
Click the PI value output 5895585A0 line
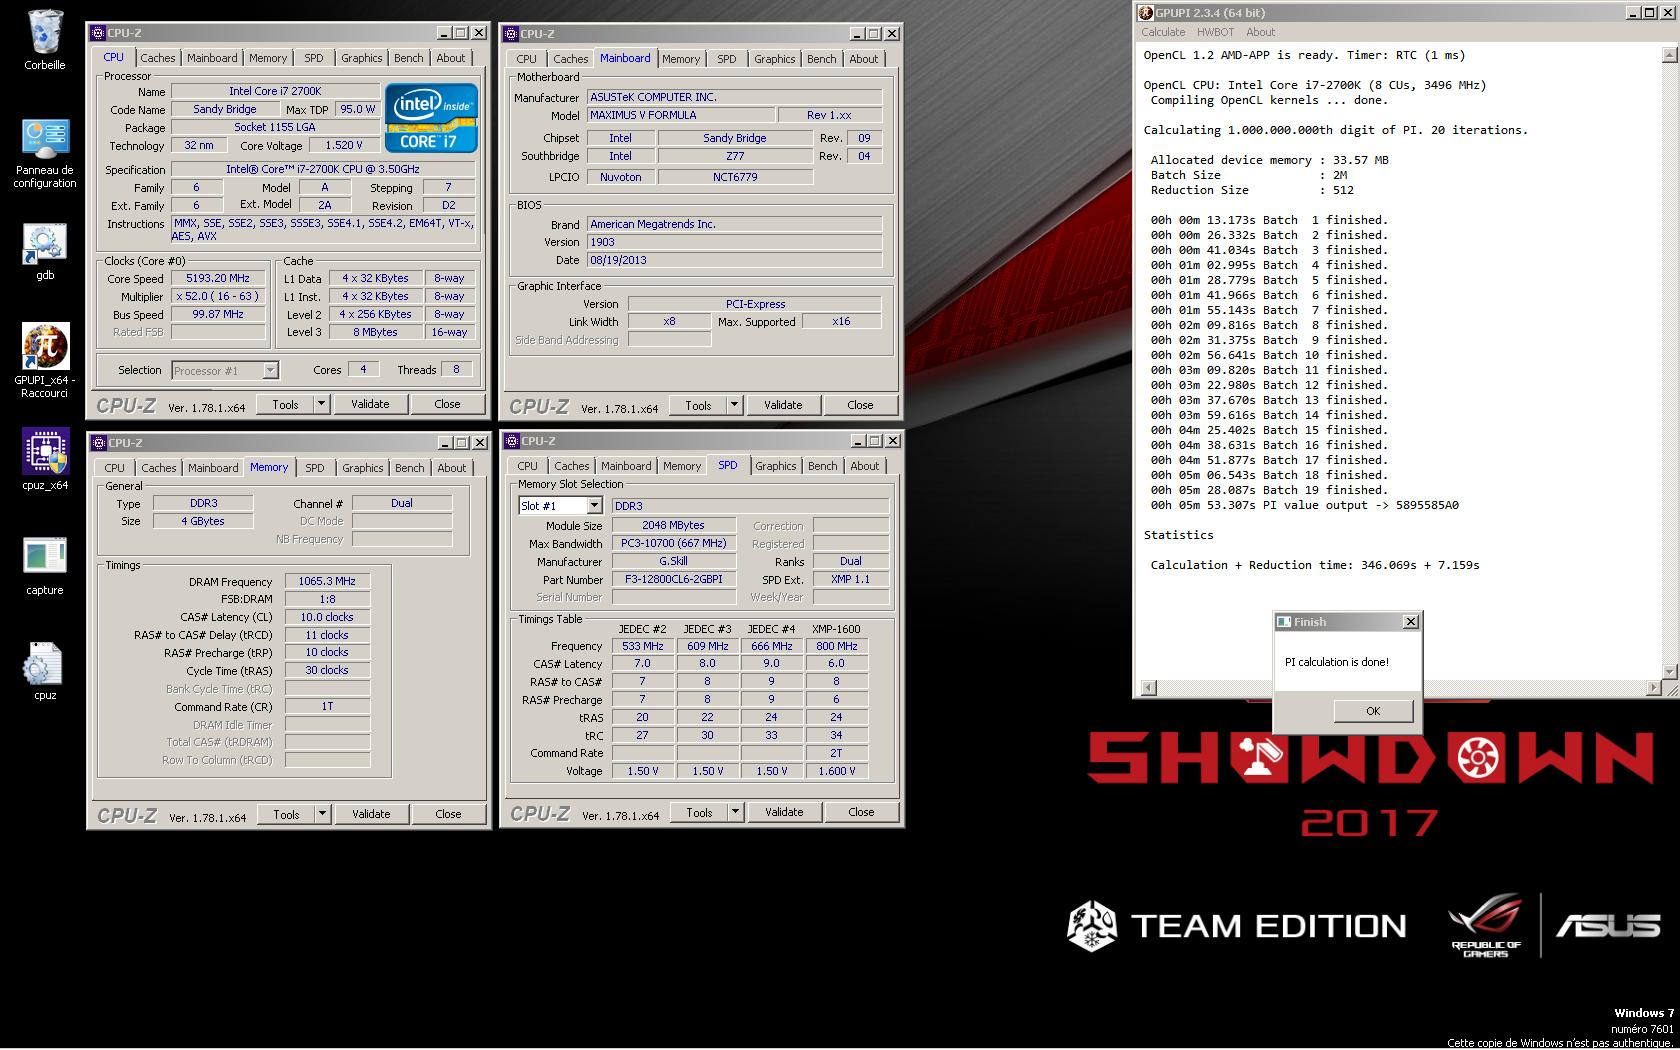(x=1304, y=505)
